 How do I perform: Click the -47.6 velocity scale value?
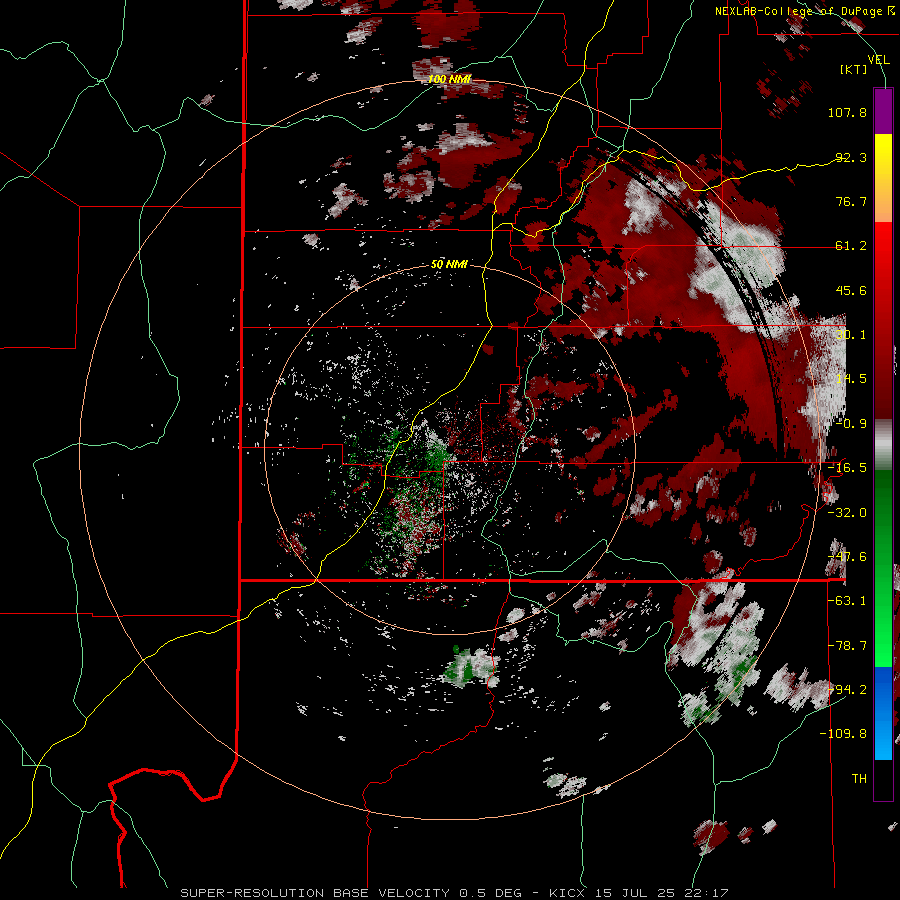tap(847, 556)
